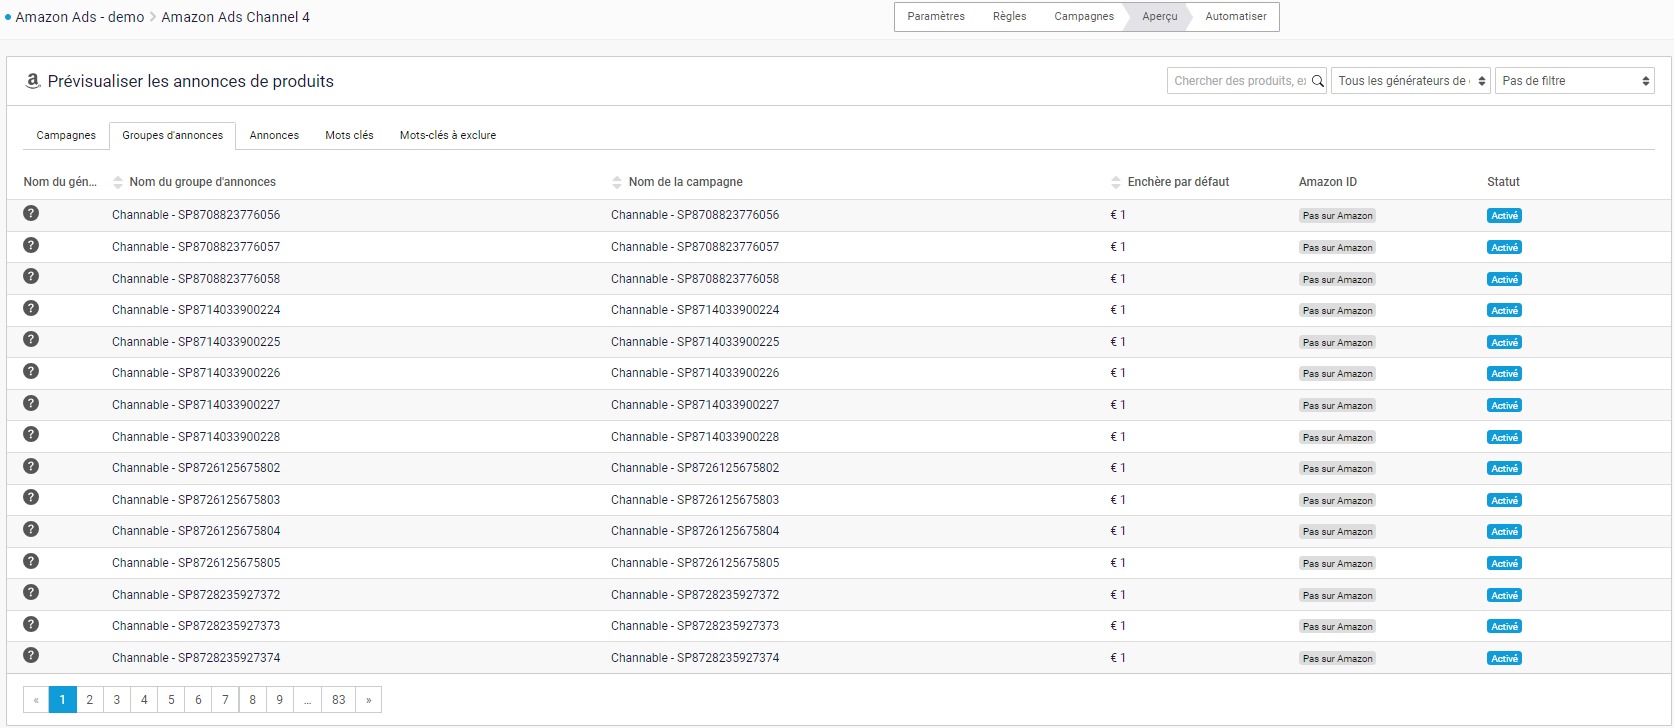Click the help icon for row SP8726125675802
The height and width of the screenshot is (728, 1674).
point(31,466)
